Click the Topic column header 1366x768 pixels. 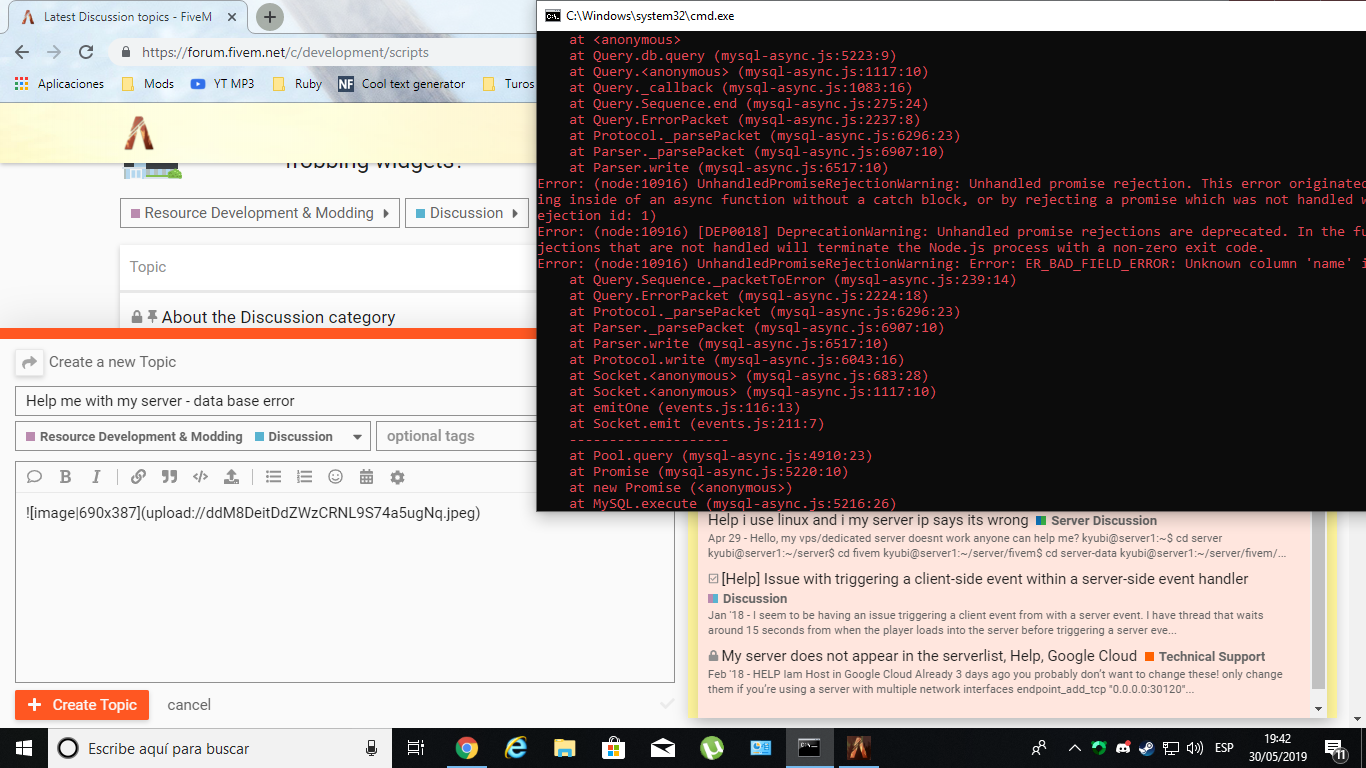(x=148, y=267)
